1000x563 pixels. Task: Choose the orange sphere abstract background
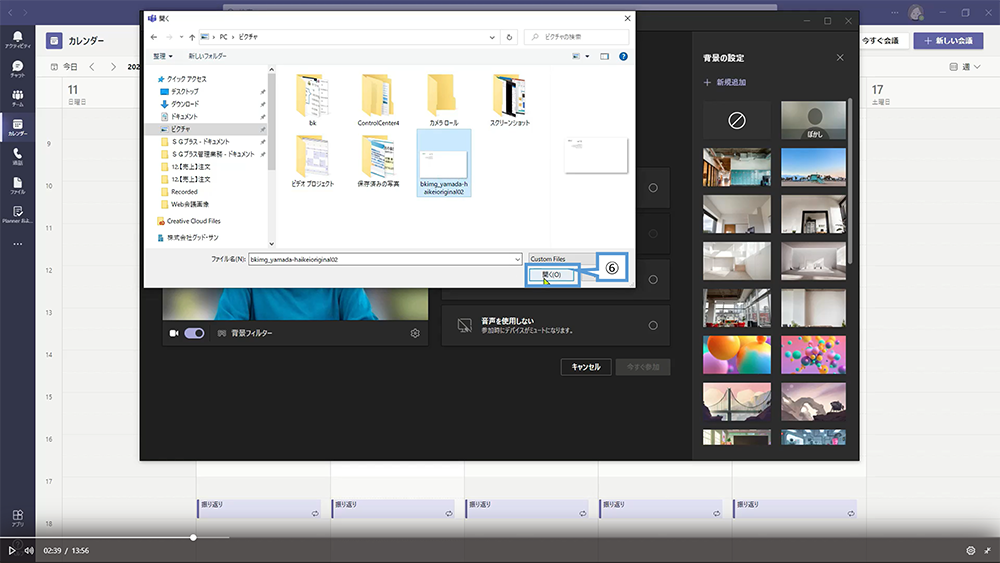[737, 355]
